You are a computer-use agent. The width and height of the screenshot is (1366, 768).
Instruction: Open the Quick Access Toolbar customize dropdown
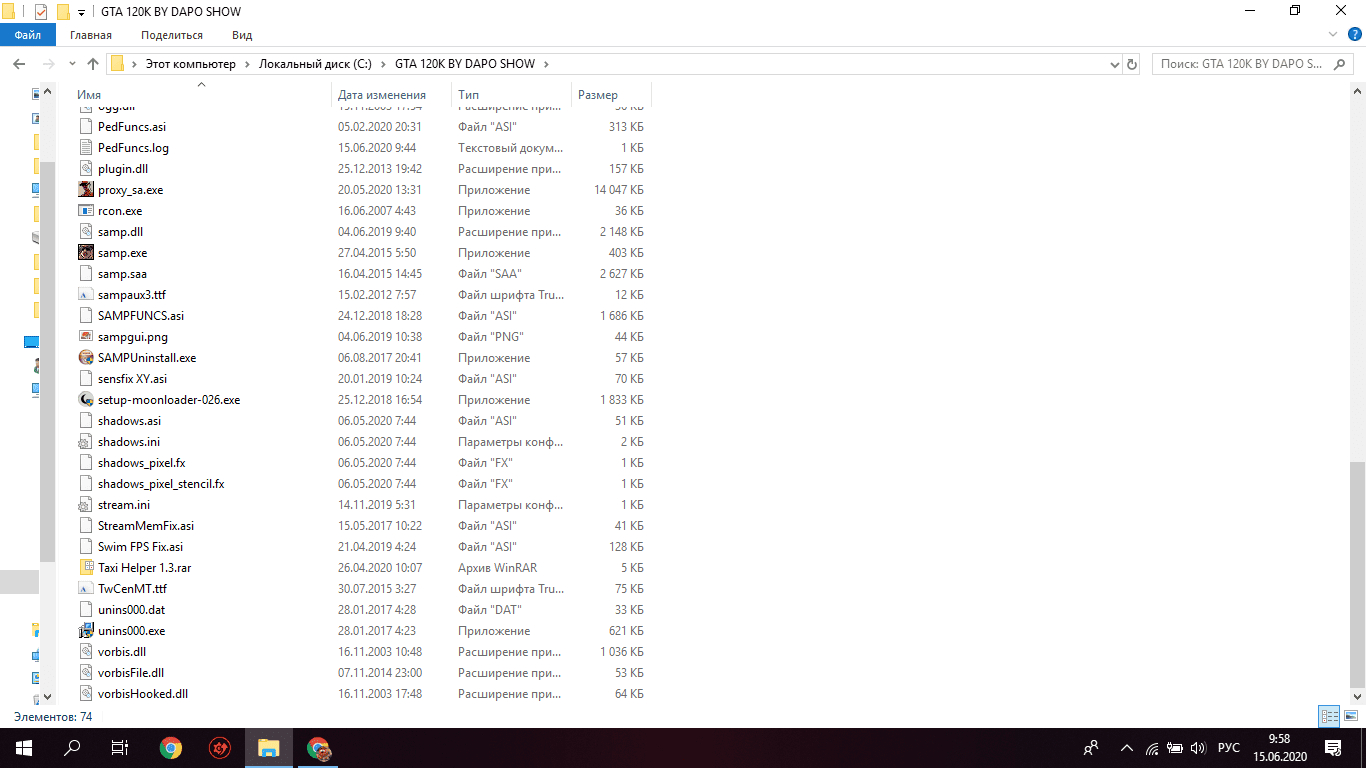[81, 12]
